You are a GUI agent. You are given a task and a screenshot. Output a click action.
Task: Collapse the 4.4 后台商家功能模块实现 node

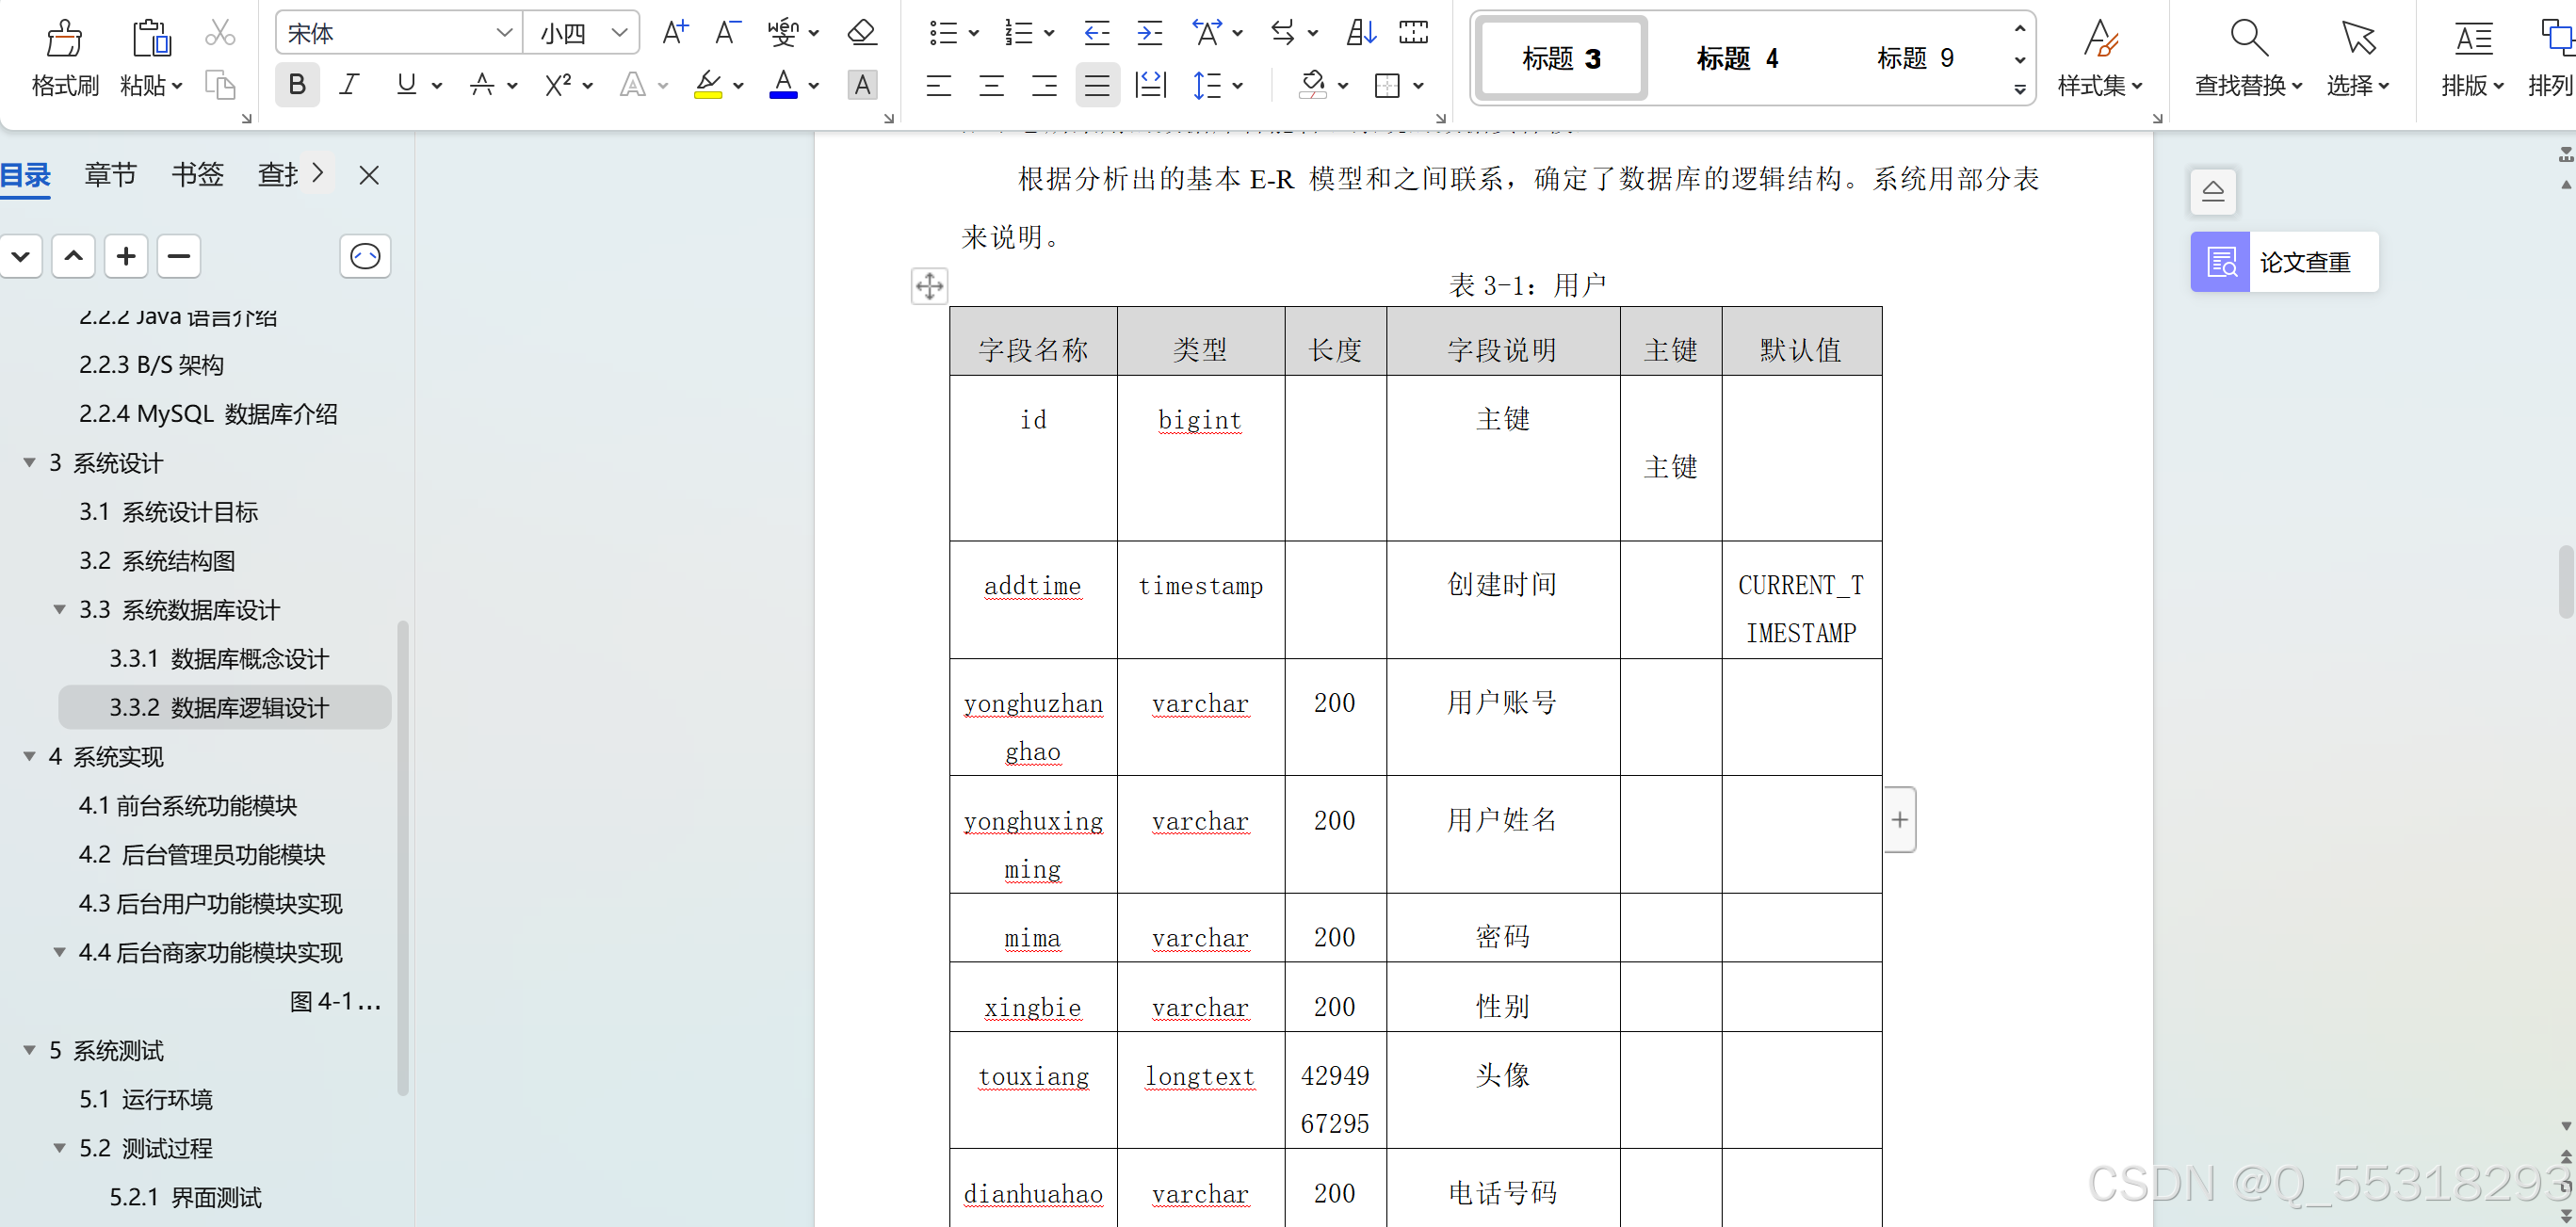click(60, 952)
